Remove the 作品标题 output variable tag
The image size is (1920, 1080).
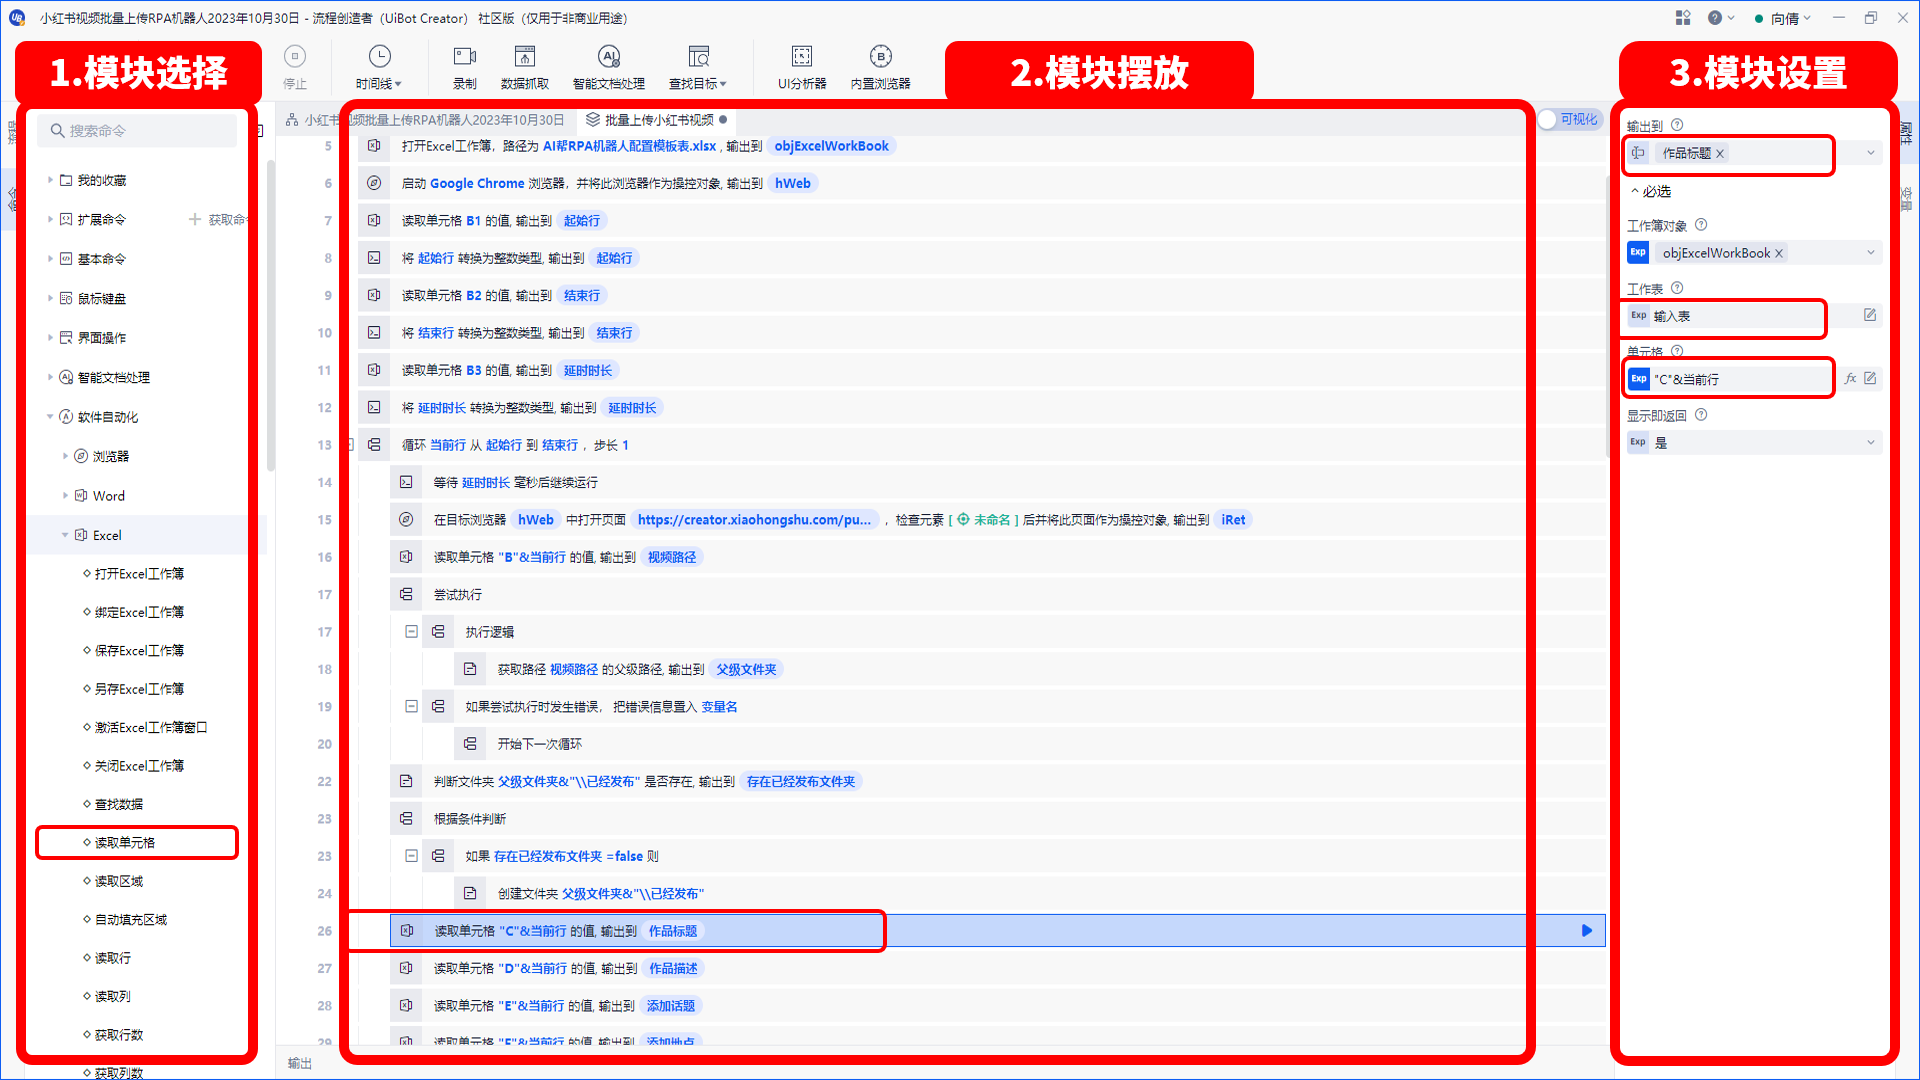1720,153
